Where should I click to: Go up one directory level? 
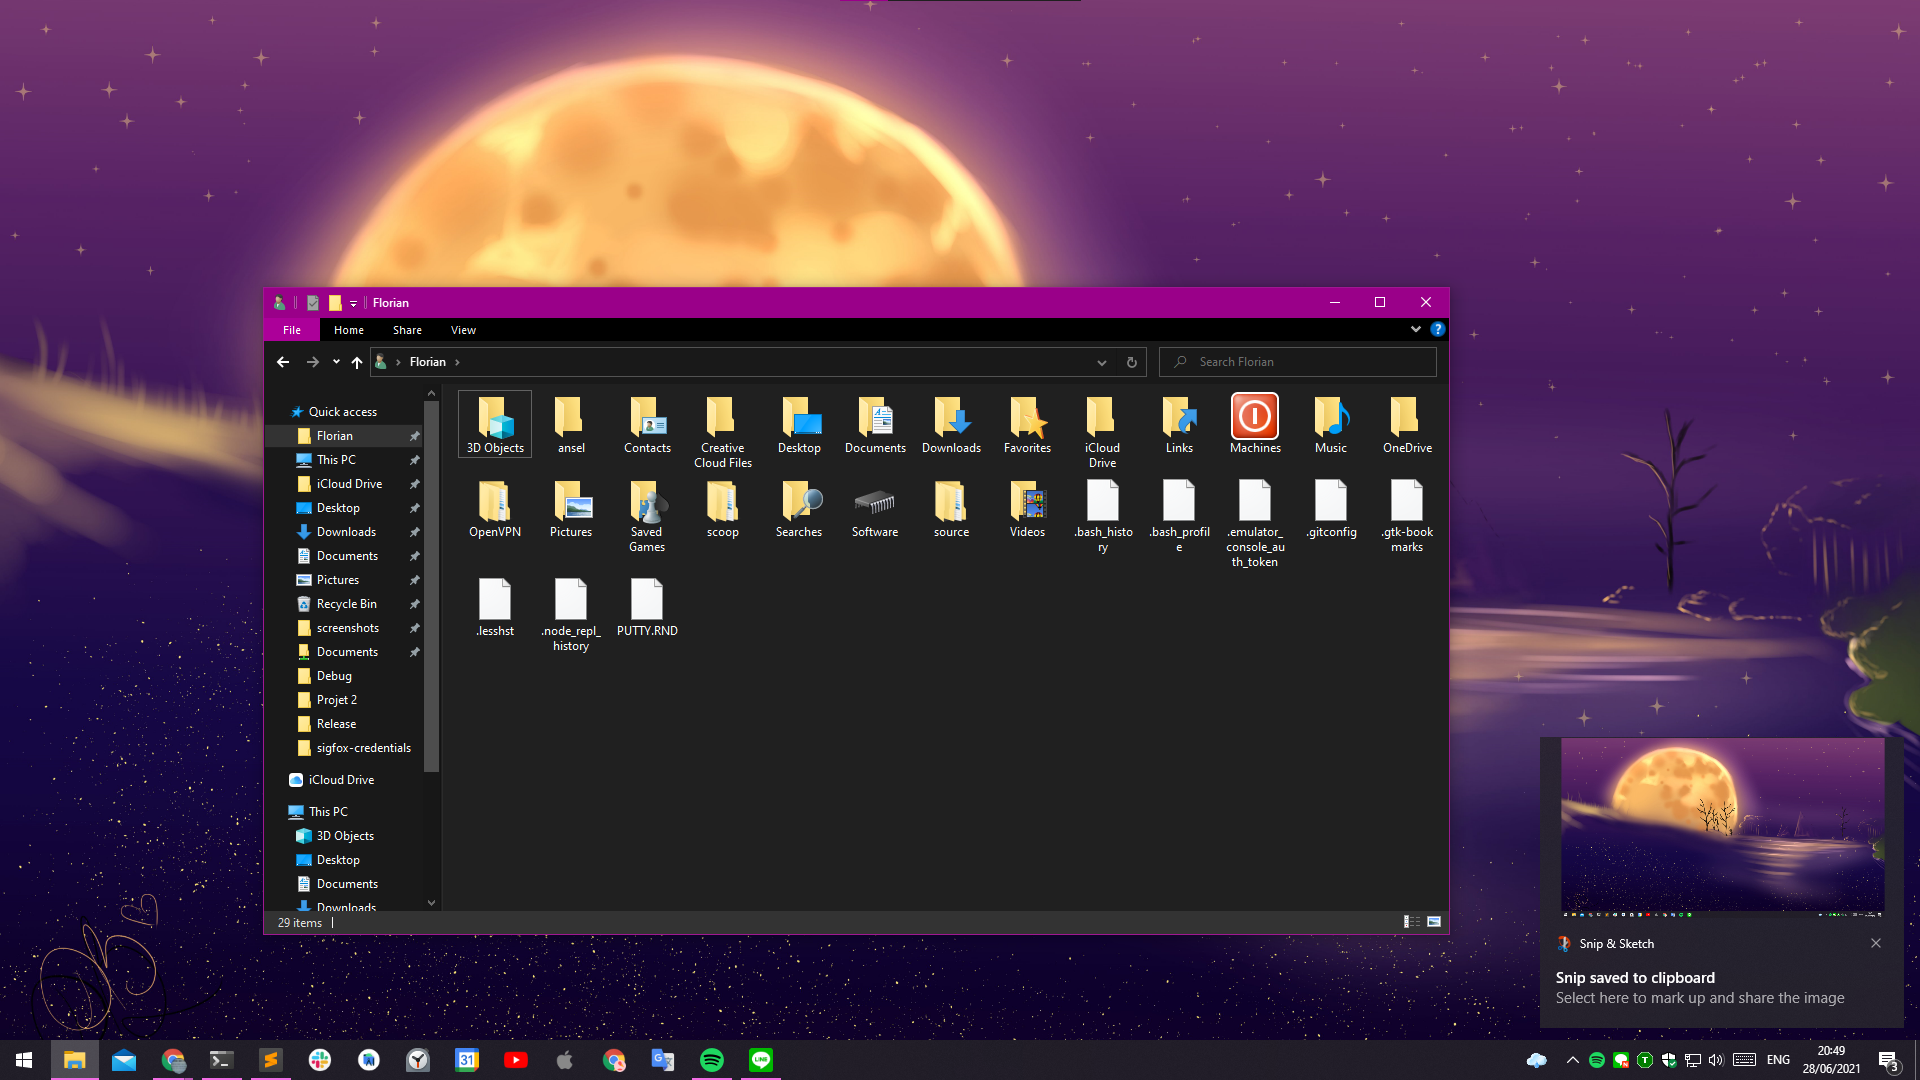[357, 362]
